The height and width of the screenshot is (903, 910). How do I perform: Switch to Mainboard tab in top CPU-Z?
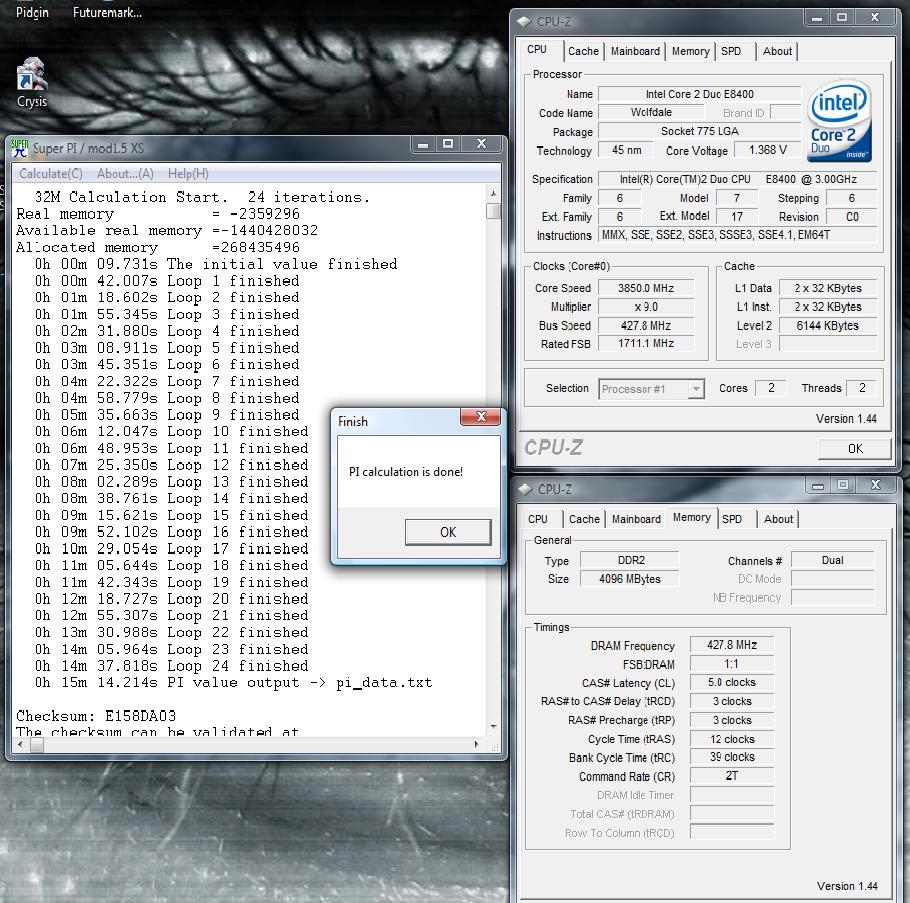click(x=635, y=51)
